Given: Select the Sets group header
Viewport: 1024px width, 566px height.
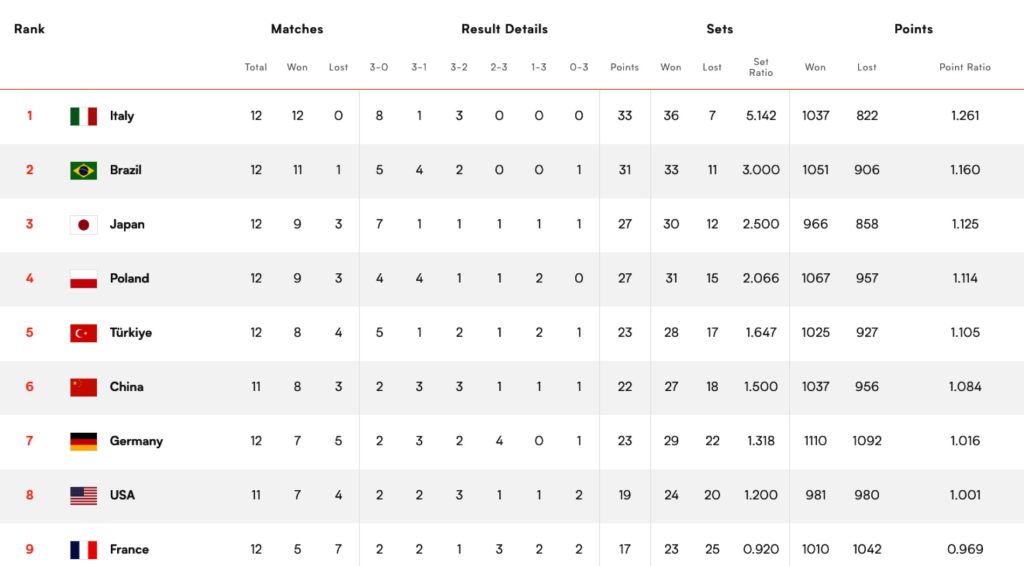Looking at the screenshot, I should pos(720,29).
